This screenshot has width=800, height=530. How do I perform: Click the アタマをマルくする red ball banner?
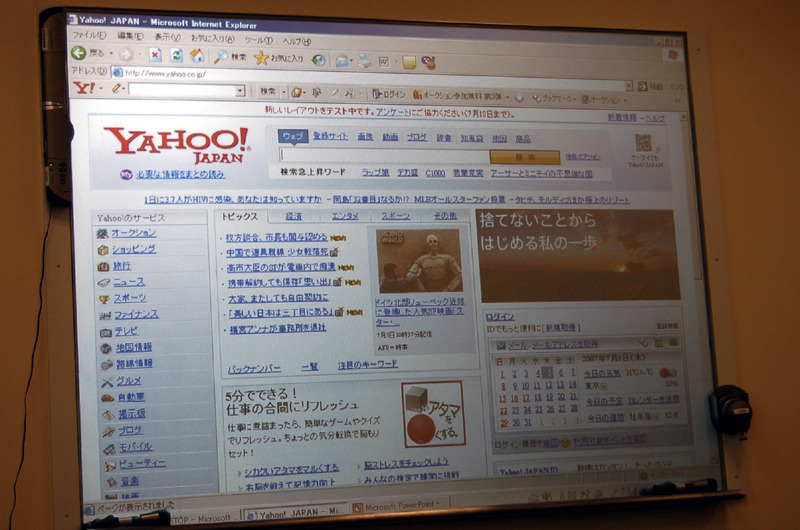[x=433, y=414]
